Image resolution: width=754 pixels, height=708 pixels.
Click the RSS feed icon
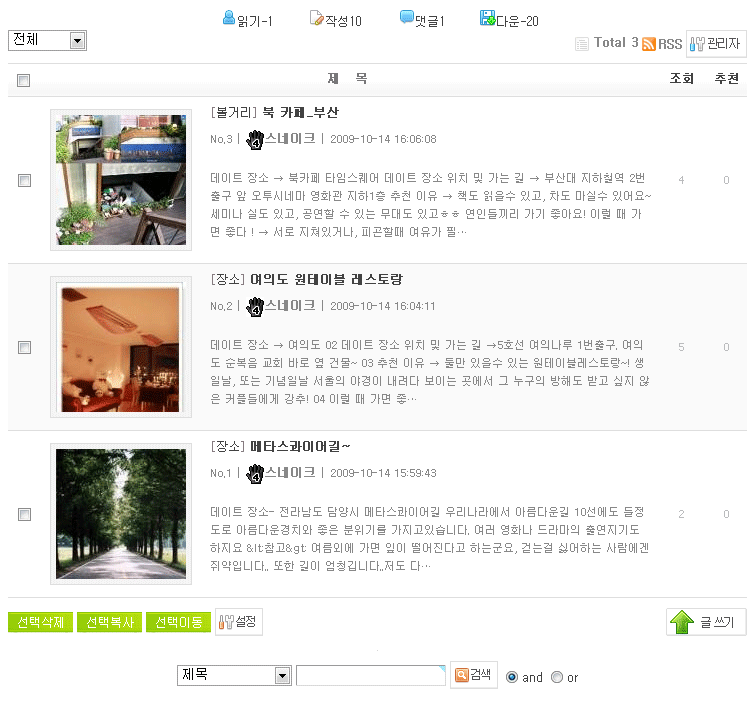click(x=649, y=44)
